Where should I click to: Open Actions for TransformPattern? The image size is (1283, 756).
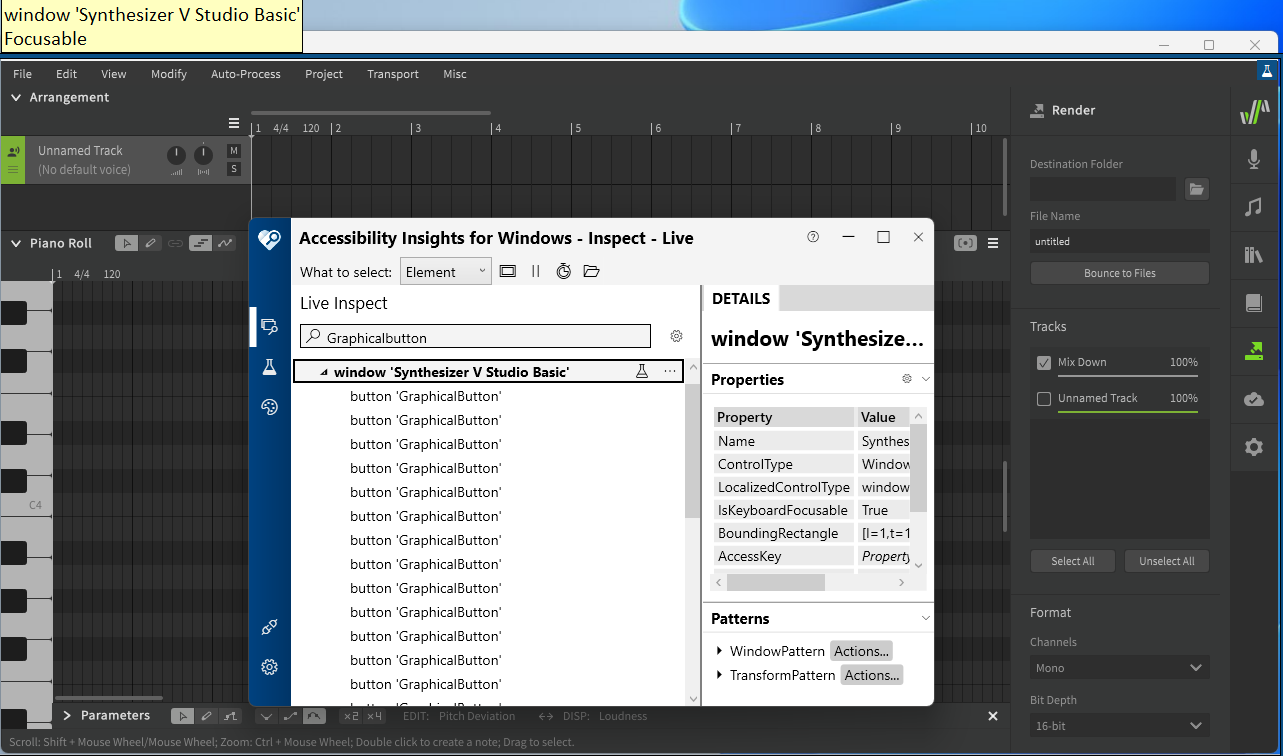[871, 675]
